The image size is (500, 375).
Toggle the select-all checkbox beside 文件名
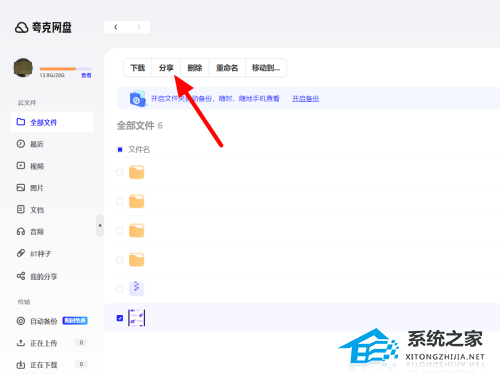coord(120,149)
